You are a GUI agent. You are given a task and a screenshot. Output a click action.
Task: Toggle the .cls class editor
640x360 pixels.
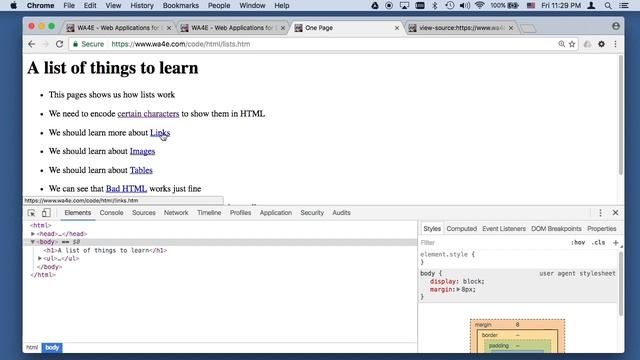[598, 242]
